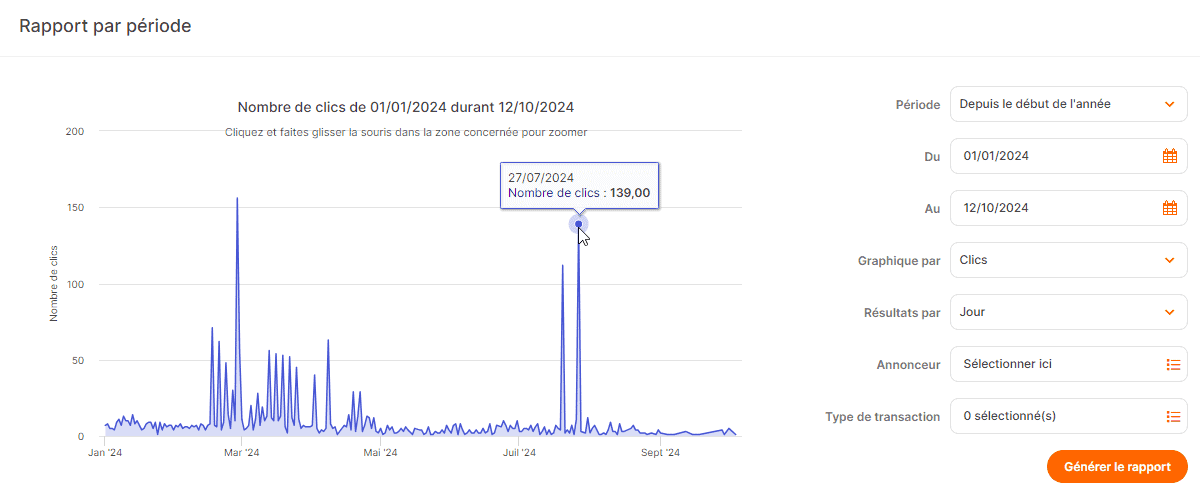Screen dimensions: 1200x486
Task: Click the chart title 'Nombre de clics'
Action: click(406, 107)
